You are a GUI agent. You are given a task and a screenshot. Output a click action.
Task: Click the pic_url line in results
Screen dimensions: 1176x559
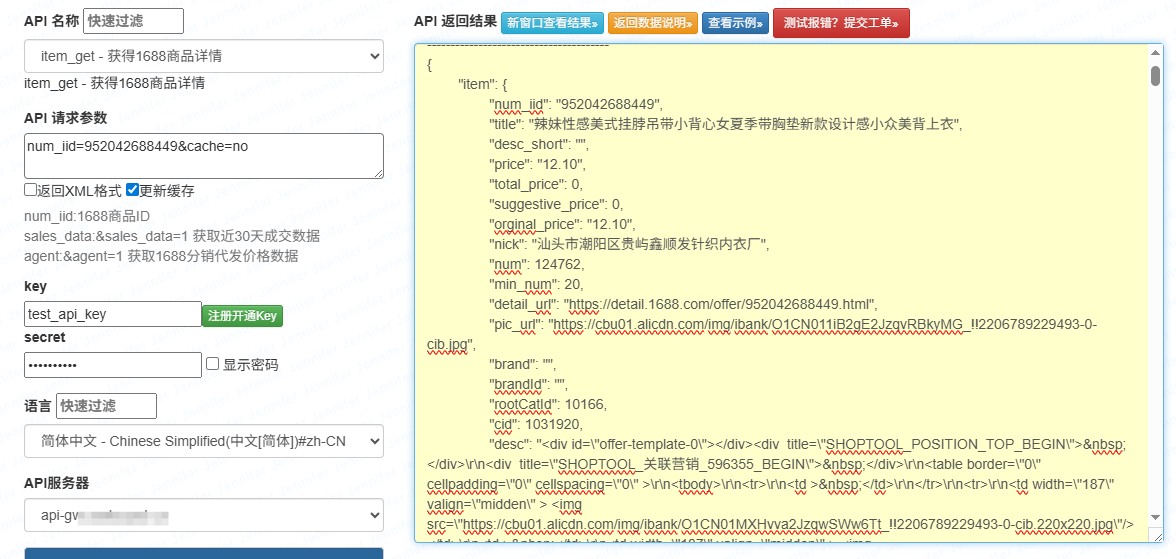pyautogui.click(x=793, y=324)
